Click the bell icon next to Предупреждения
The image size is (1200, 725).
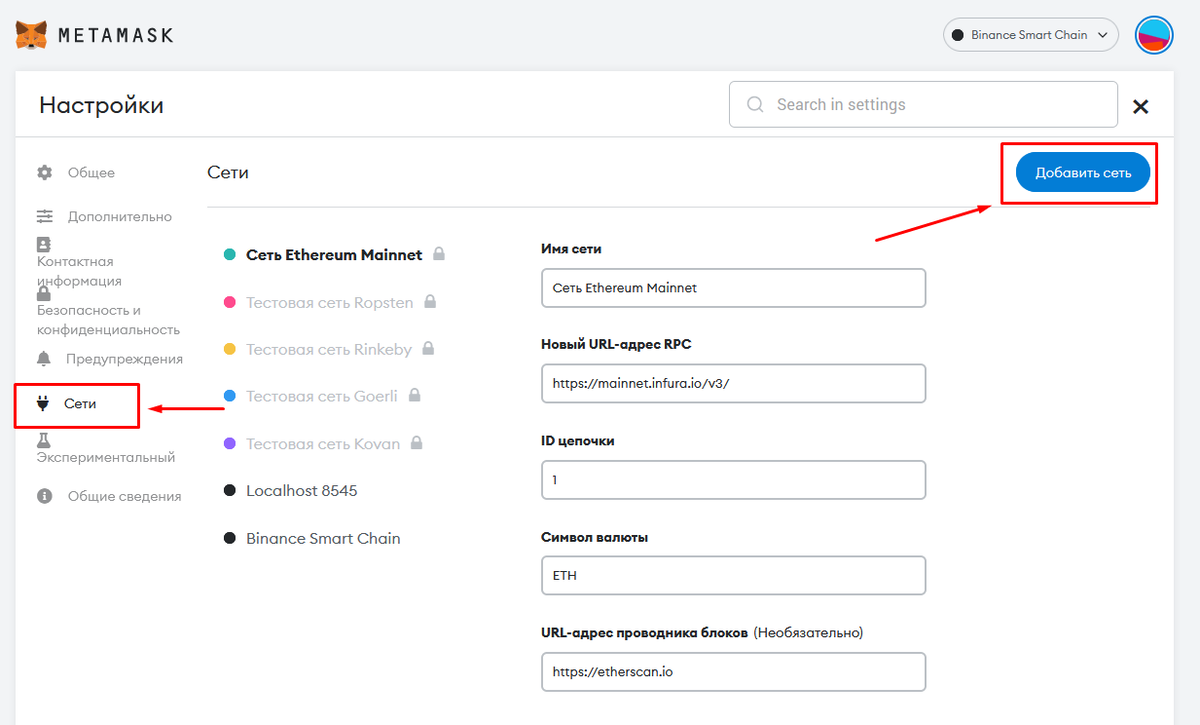[x=44, y=358]
